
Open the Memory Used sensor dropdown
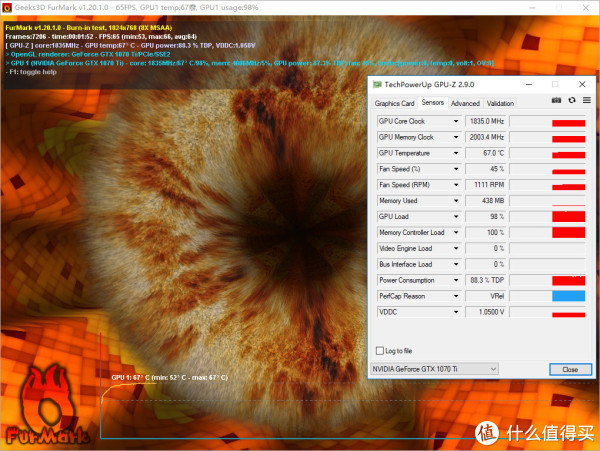point(456,200)
